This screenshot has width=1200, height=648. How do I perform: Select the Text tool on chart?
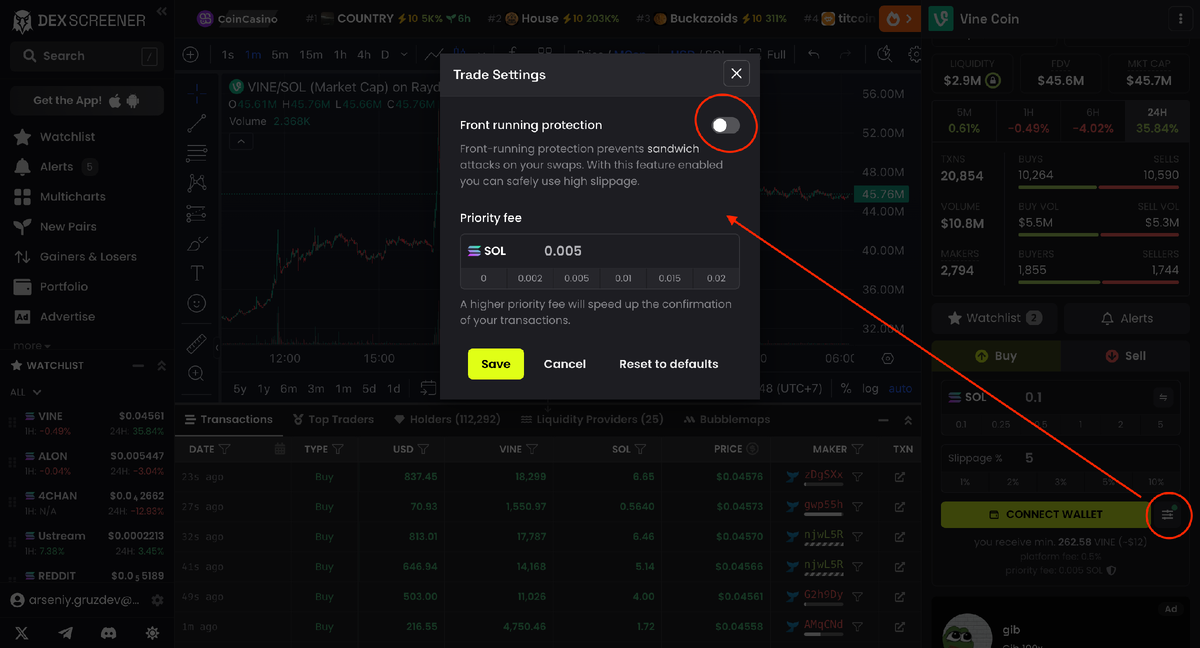click(196, 273)
